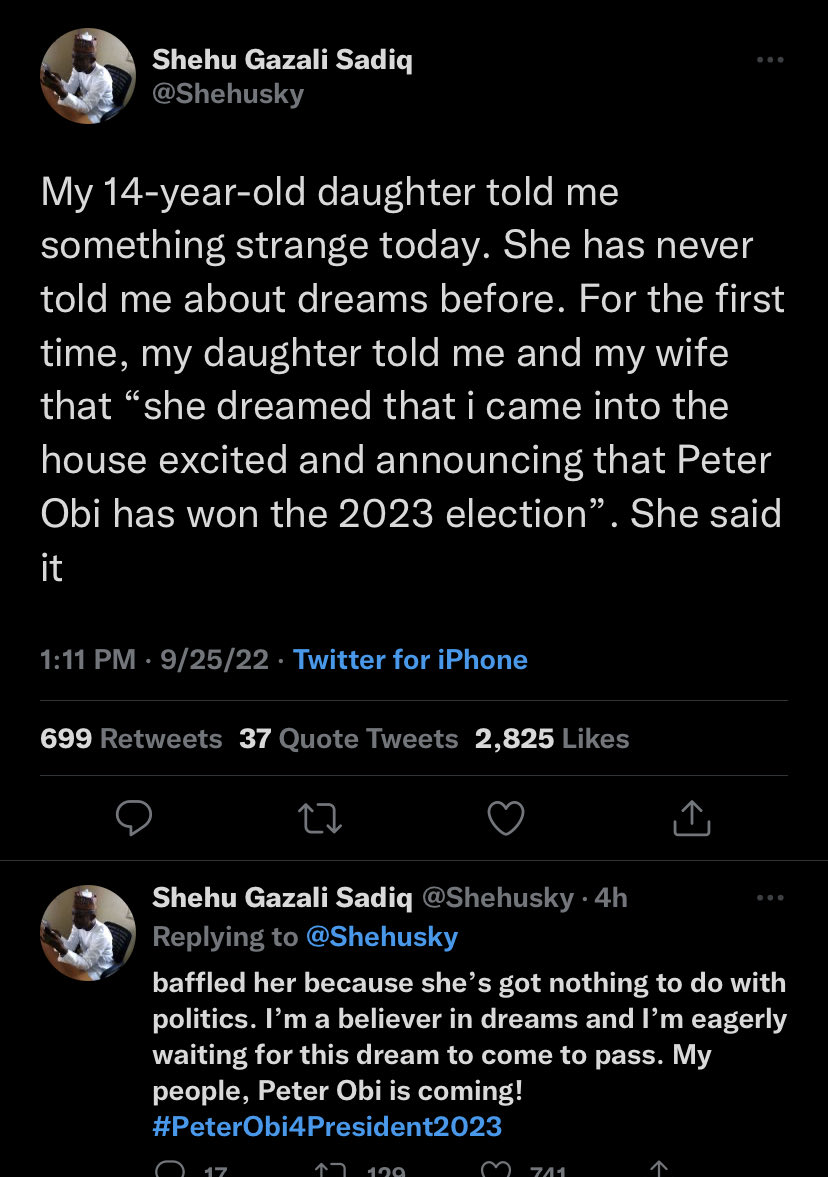View the 37 Quote Tweets
The width and height of the screenshot is (828, 1177).
click(x=348, y=739)
